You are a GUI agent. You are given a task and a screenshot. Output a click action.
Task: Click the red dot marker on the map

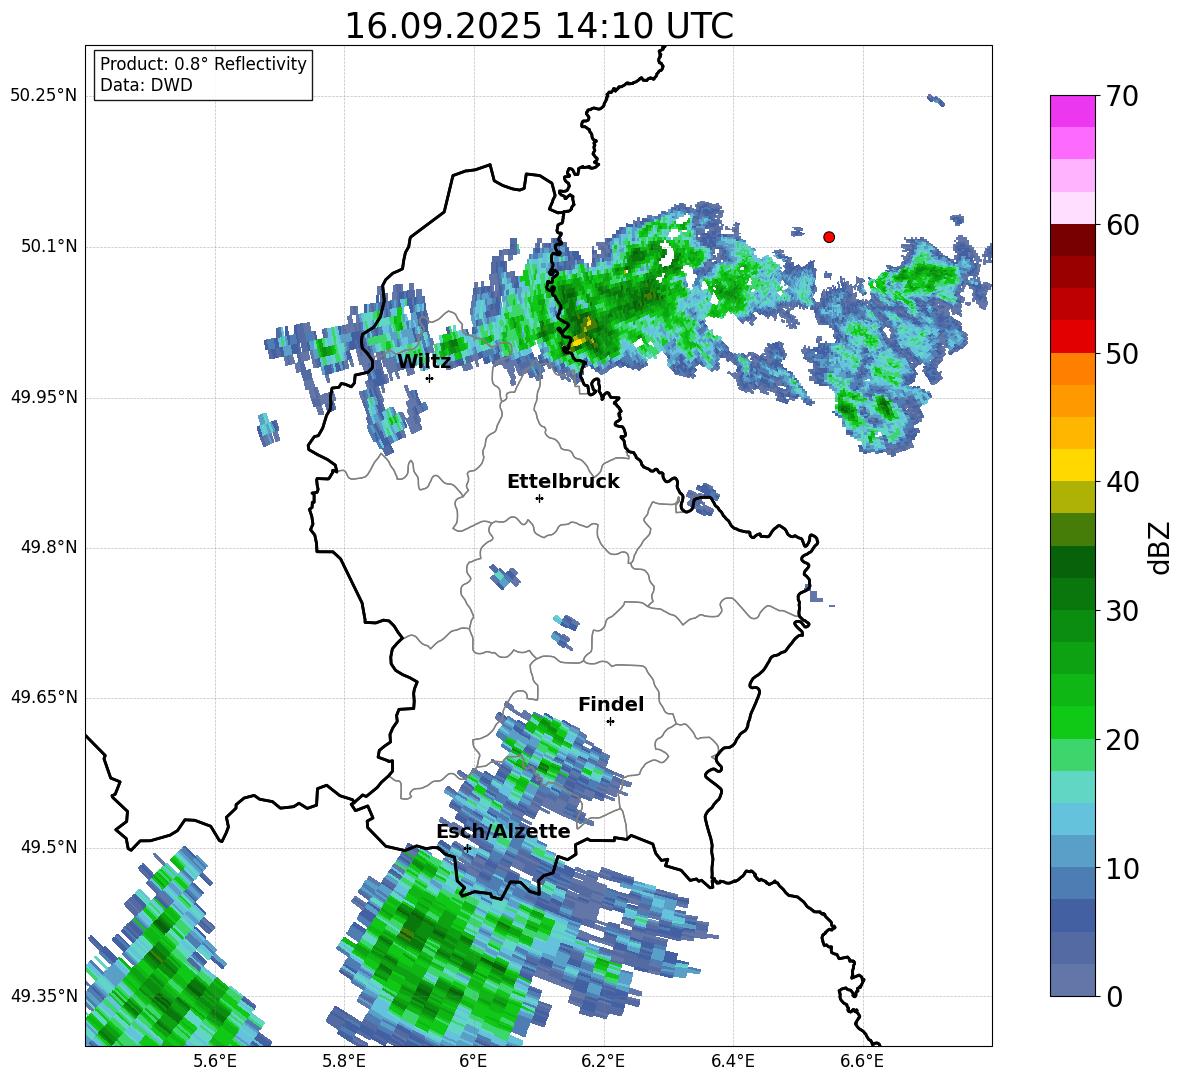tap(829, 237)
